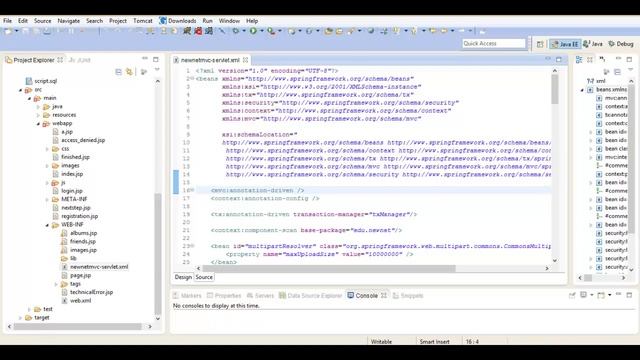This screenshot has width=640, height=360.
Task: Click the Downloads icon in menu bar
Action: (x=163, y=20)
